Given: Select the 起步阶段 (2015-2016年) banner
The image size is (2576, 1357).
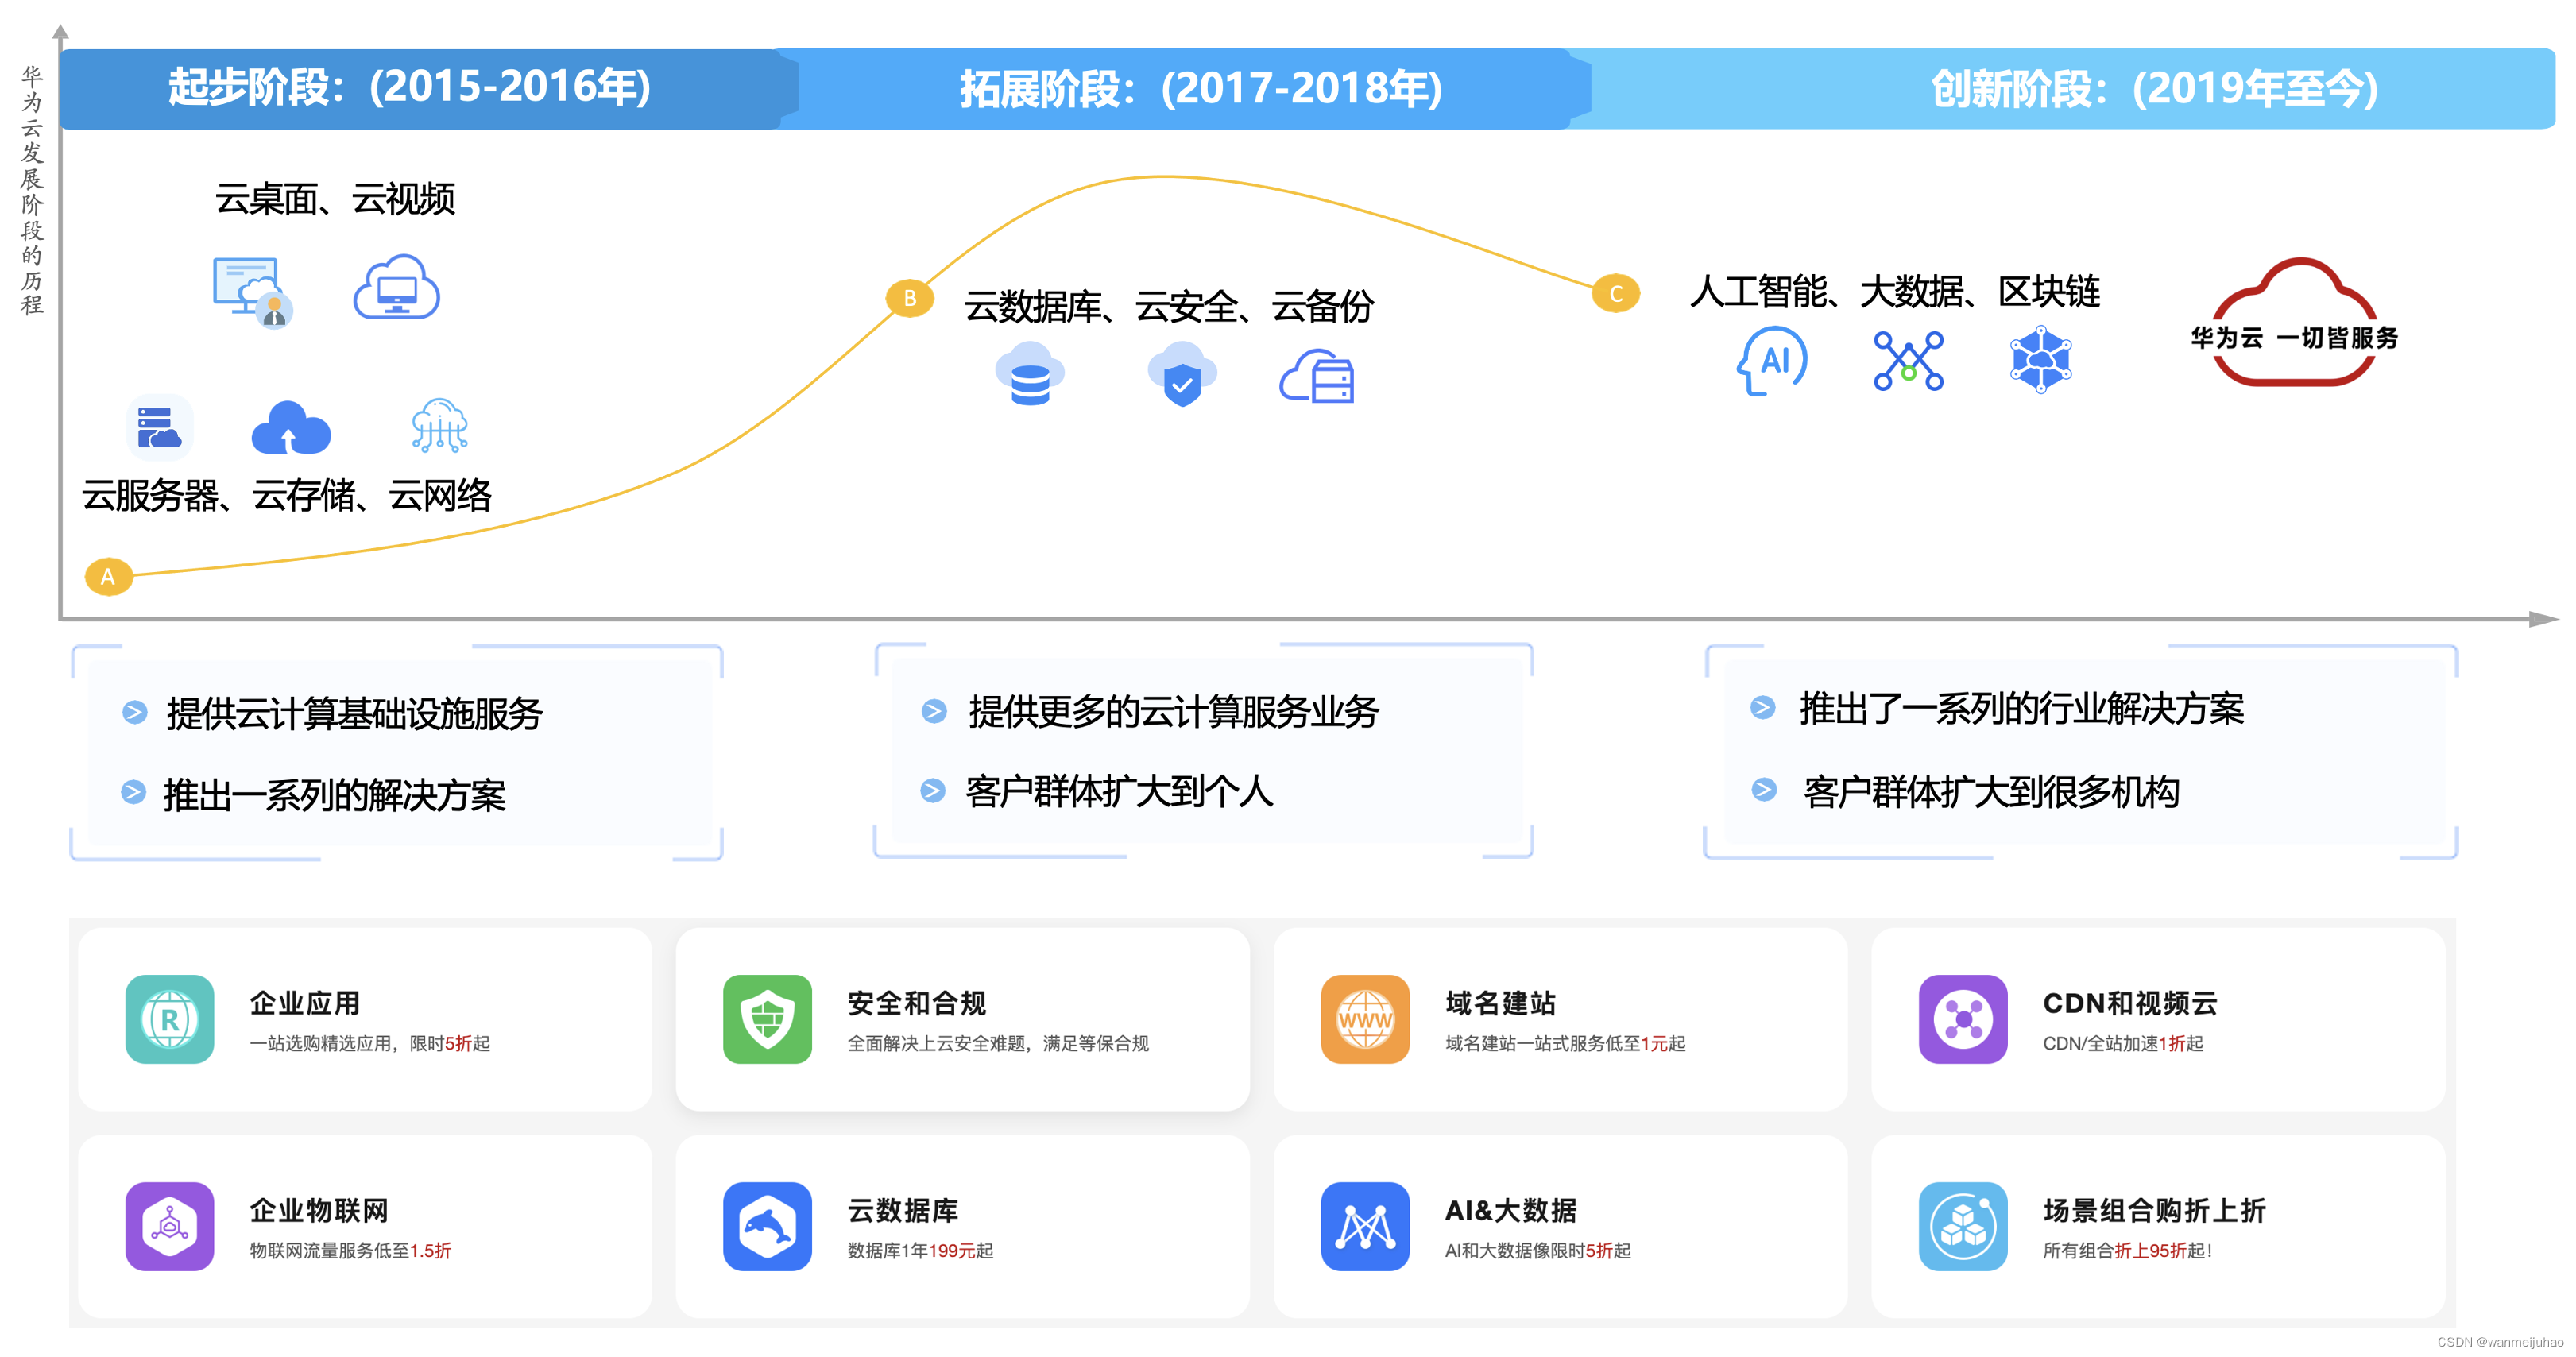Looking at the screenshot, I should click(x=428, y=88).
